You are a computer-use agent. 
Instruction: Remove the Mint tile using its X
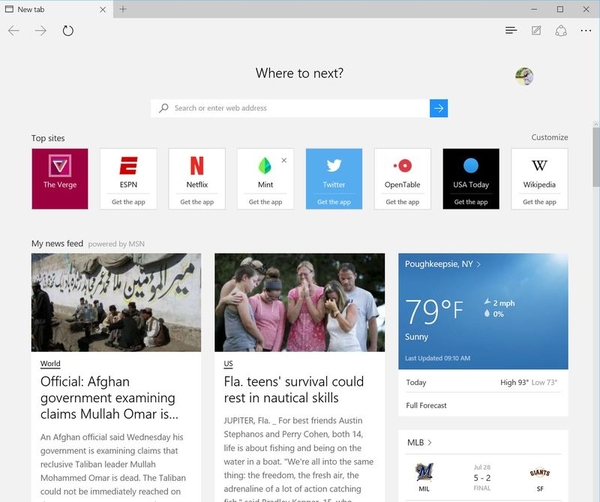(x=284, y=160)
